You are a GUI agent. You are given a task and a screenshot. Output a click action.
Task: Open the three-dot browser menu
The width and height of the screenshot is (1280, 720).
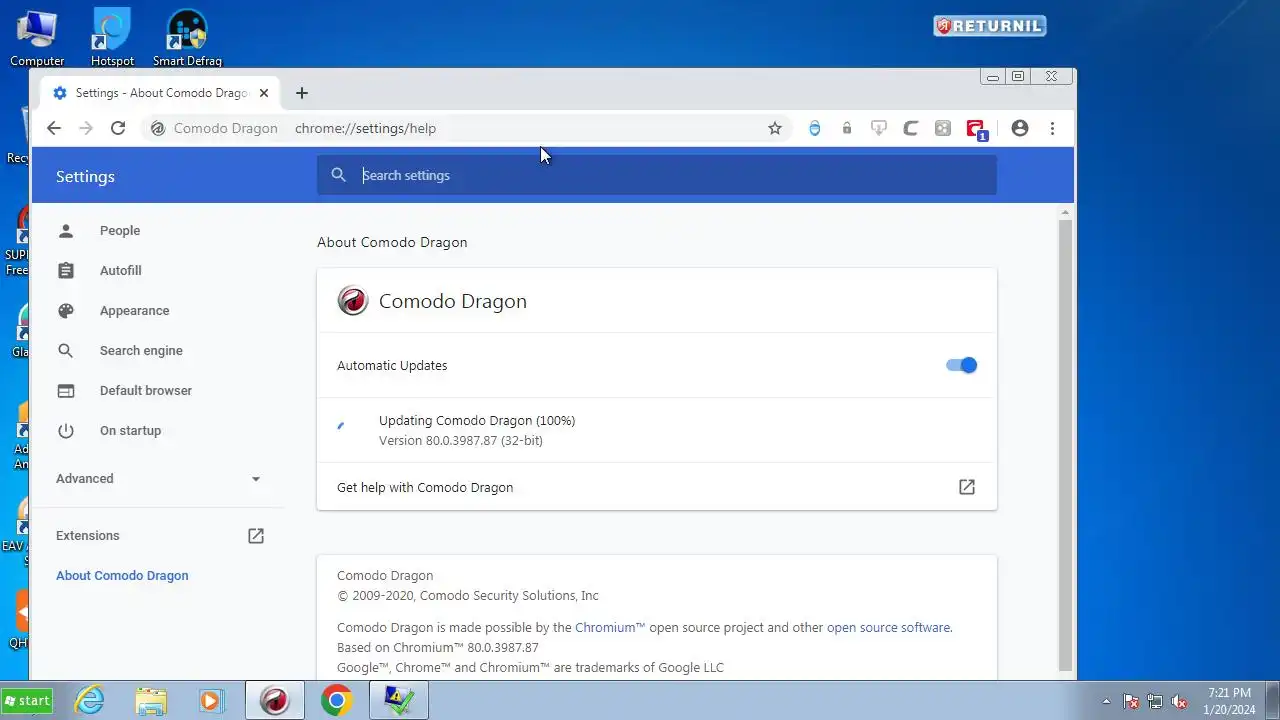1052,128
